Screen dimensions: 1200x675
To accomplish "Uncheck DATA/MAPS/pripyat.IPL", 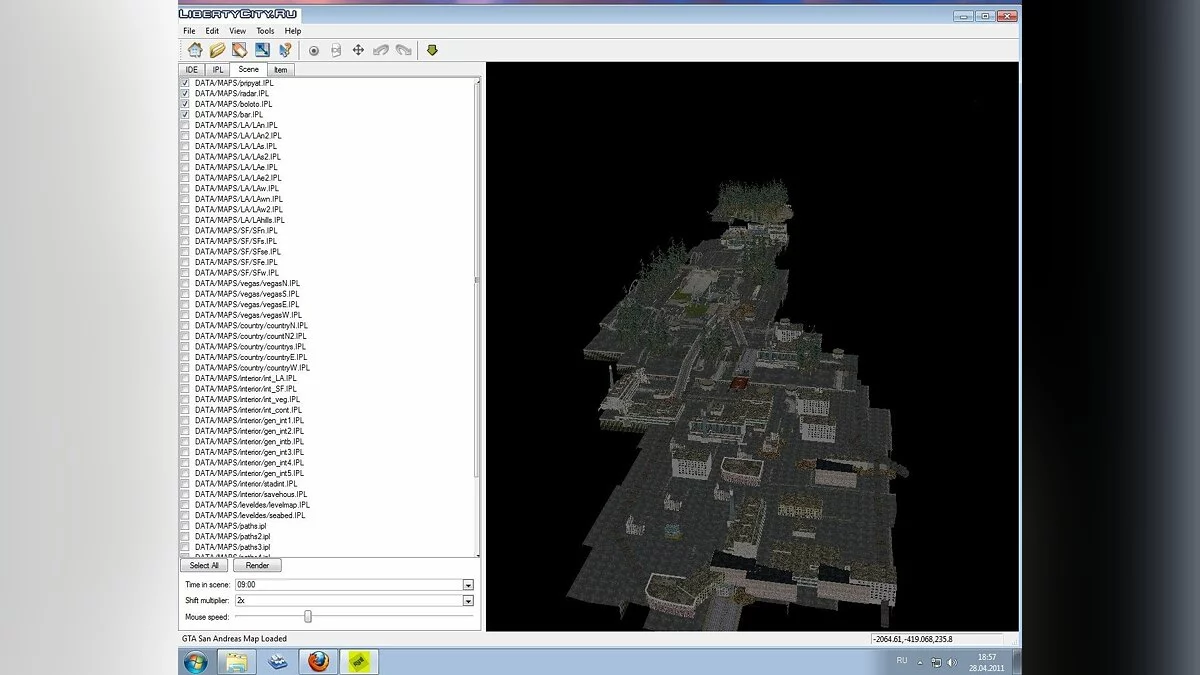I will pos(185,83).
